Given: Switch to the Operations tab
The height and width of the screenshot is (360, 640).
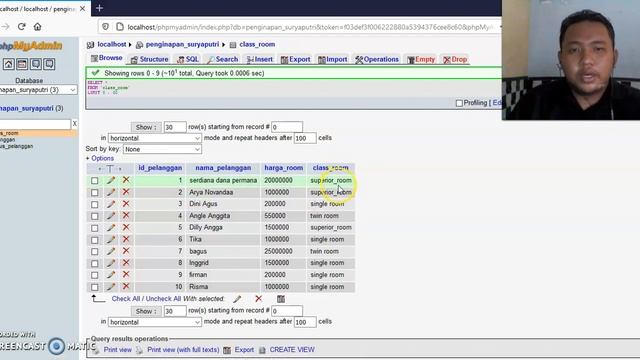Looking at the screenshot, I should 377,60.
